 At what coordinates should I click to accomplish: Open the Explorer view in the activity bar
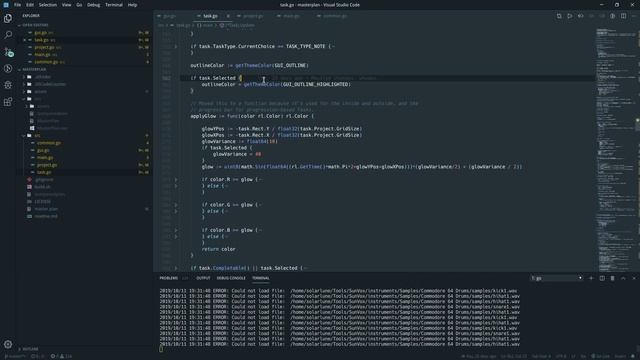tap(8, 18)
